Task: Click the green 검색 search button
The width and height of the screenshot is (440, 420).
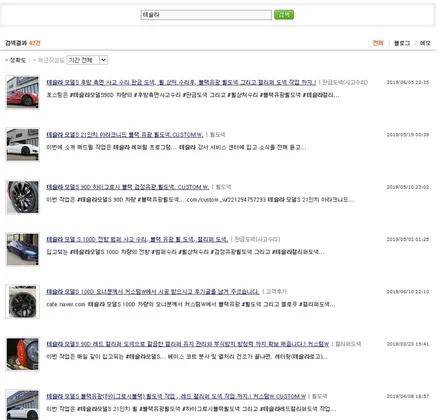Action: (284, 15)
